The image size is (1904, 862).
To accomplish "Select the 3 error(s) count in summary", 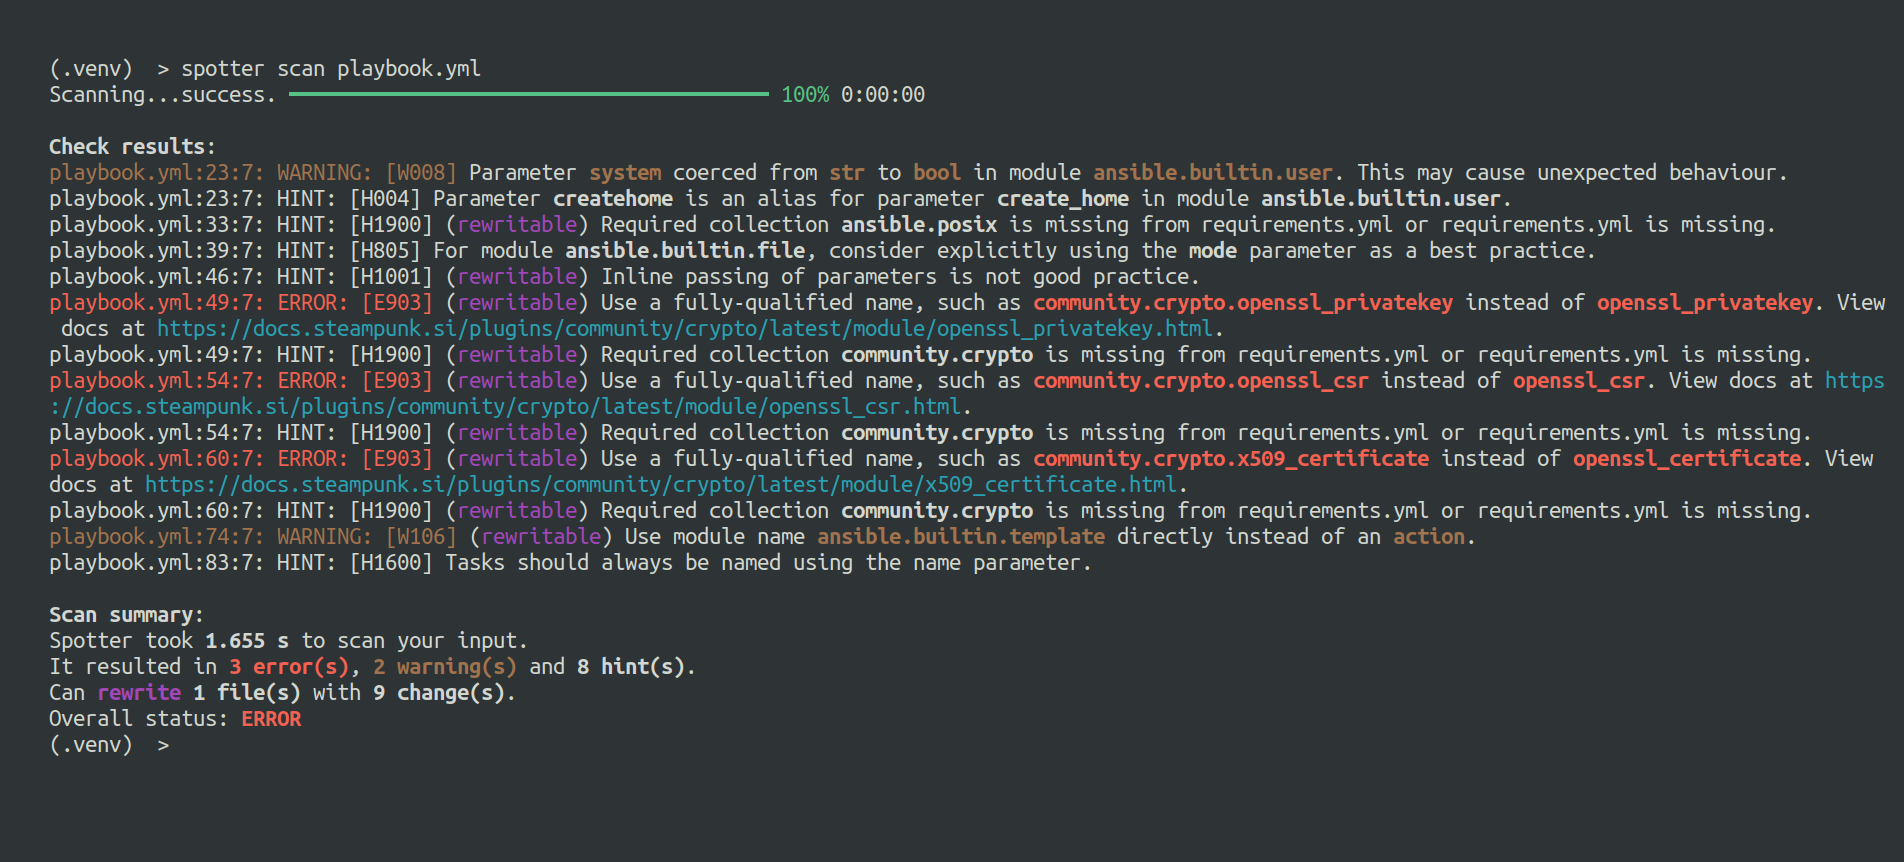I will tap(289, 667).
